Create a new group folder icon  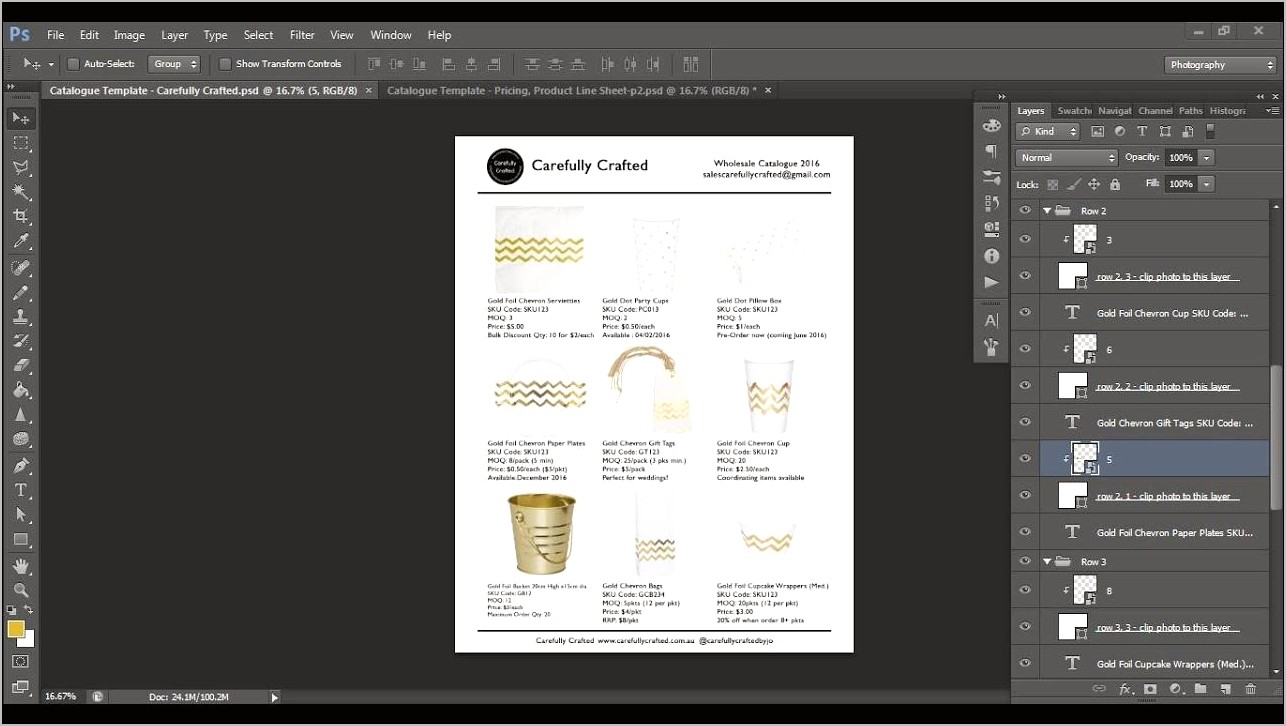point(1200,689)
